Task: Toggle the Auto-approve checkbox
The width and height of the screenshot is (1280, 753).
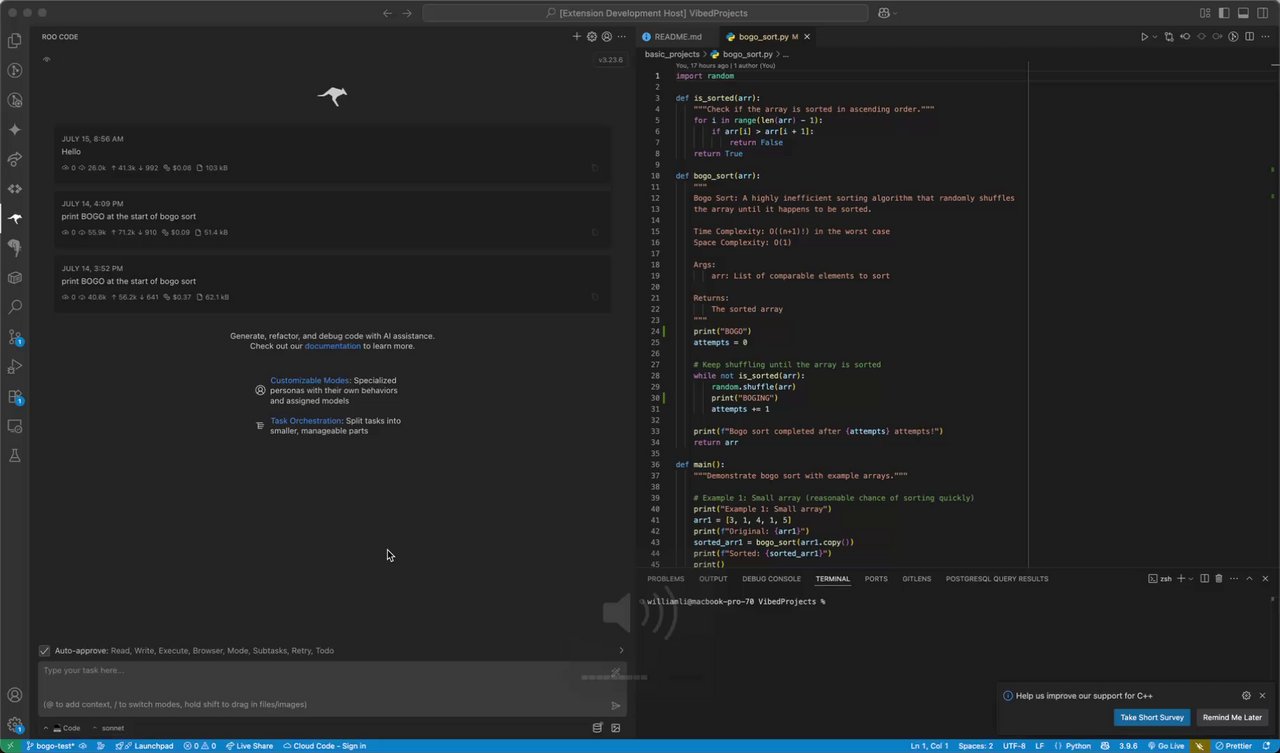Action: pos(44,651)
